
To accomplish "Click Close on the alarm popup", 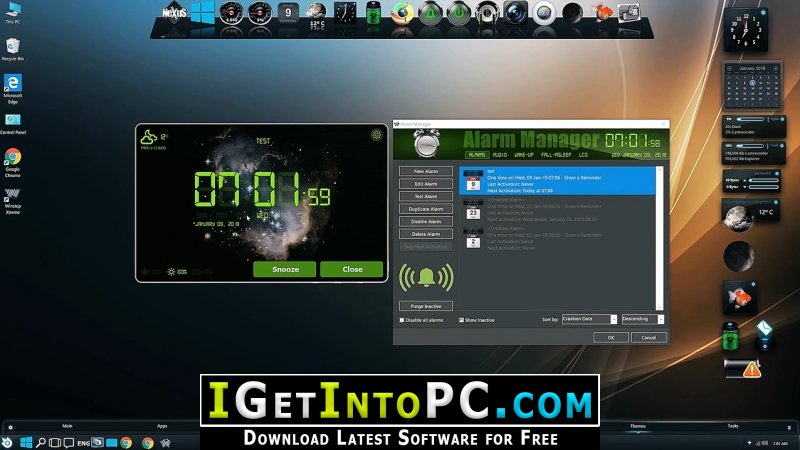I will (x=352, y=269).
